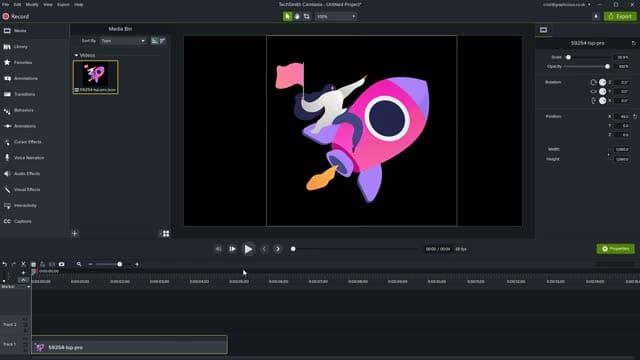Start recording with the Record button
The height and width of the screenshot is (360, 640).
(x=16, y=16)
